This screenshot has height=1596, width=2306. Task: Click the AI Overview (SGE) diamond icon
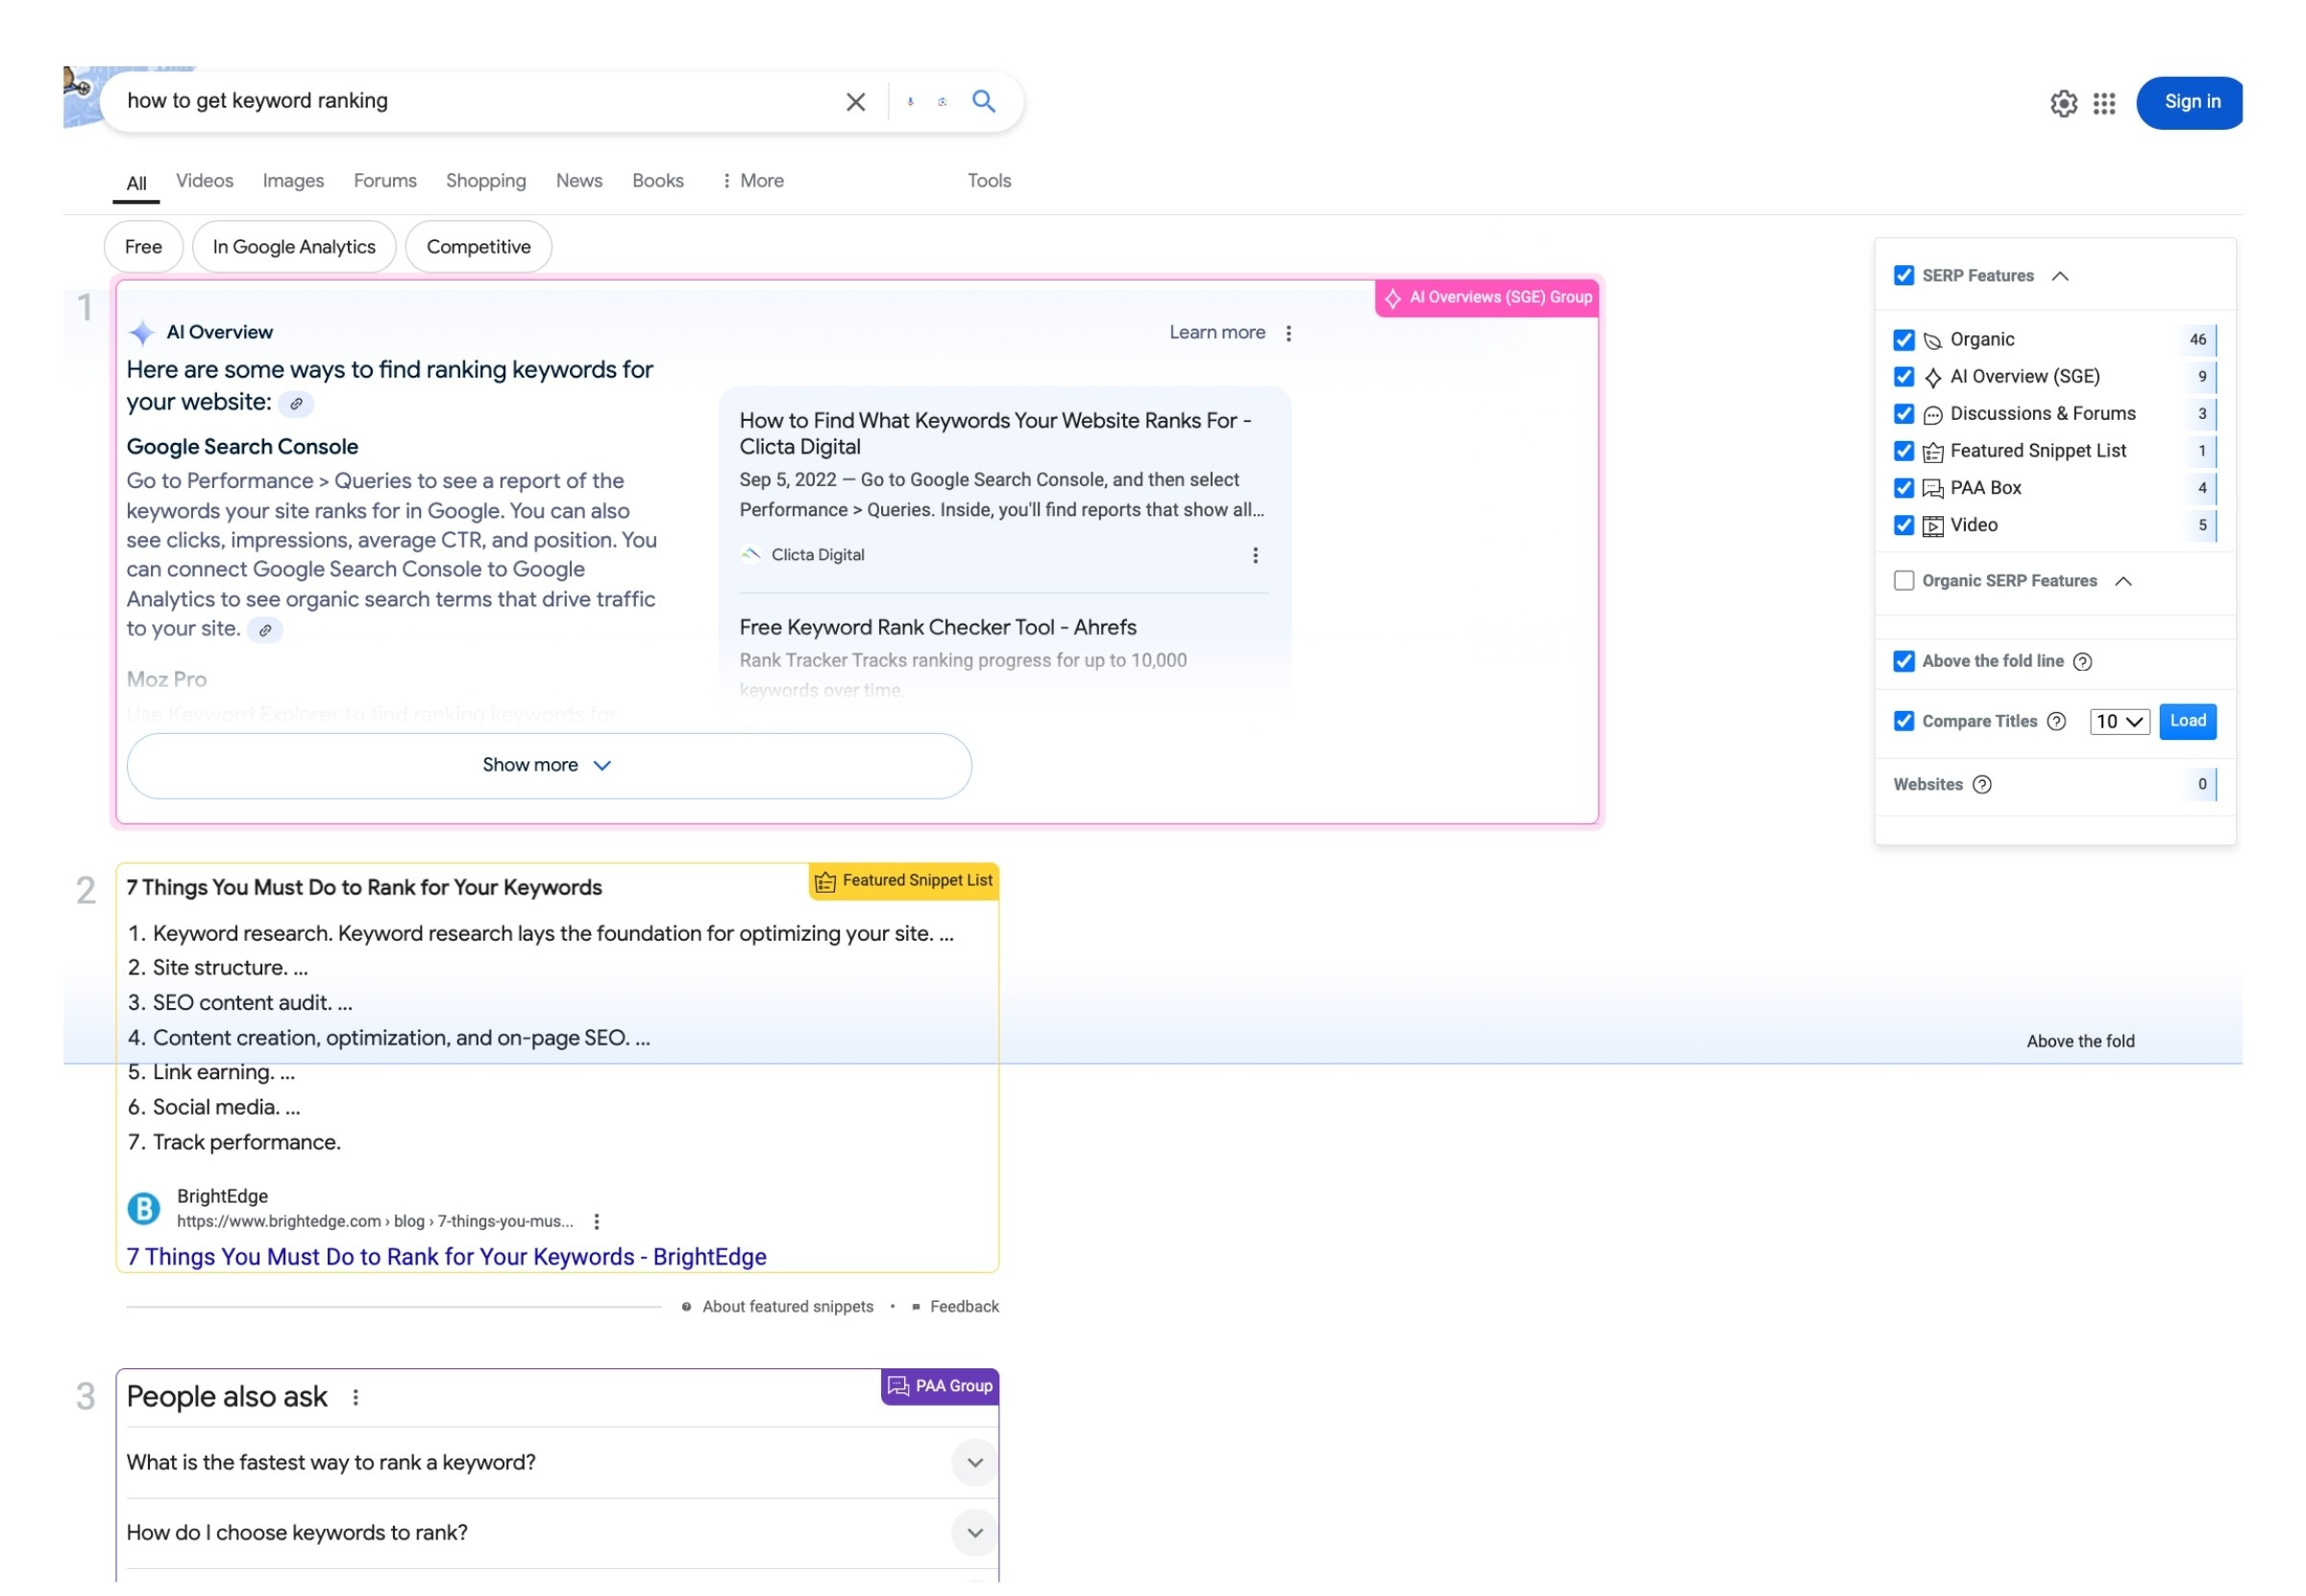coord(1933,378)
